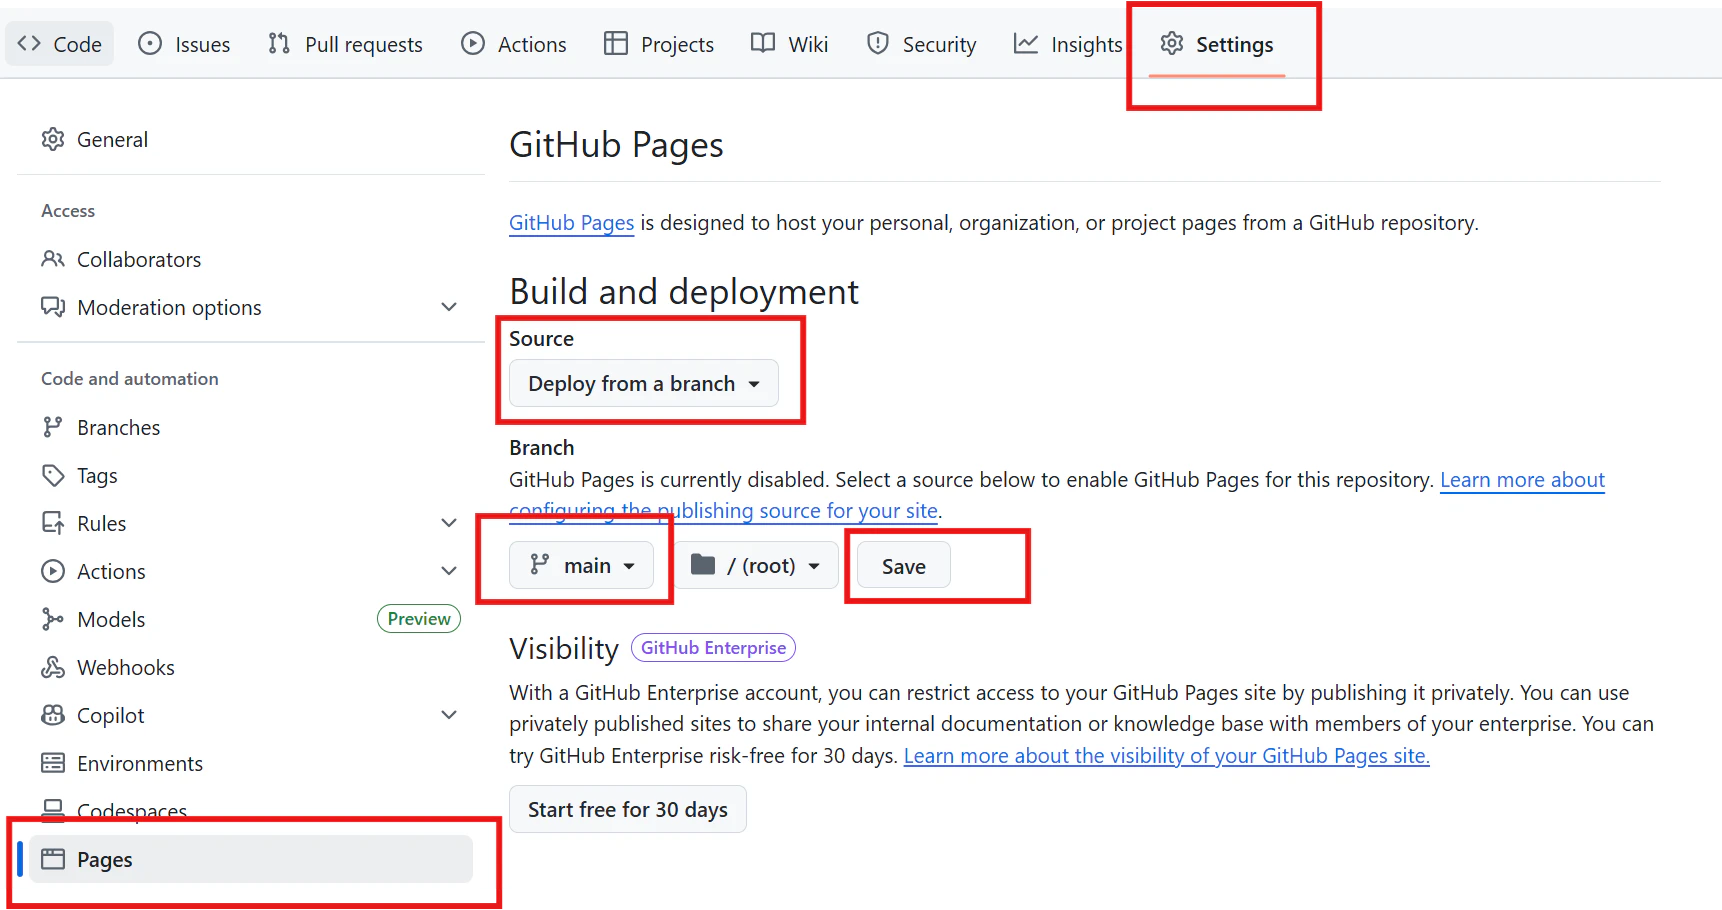Click the "Build and deployment" heading
Viewport: 1722px width, 910px height.
684,292
